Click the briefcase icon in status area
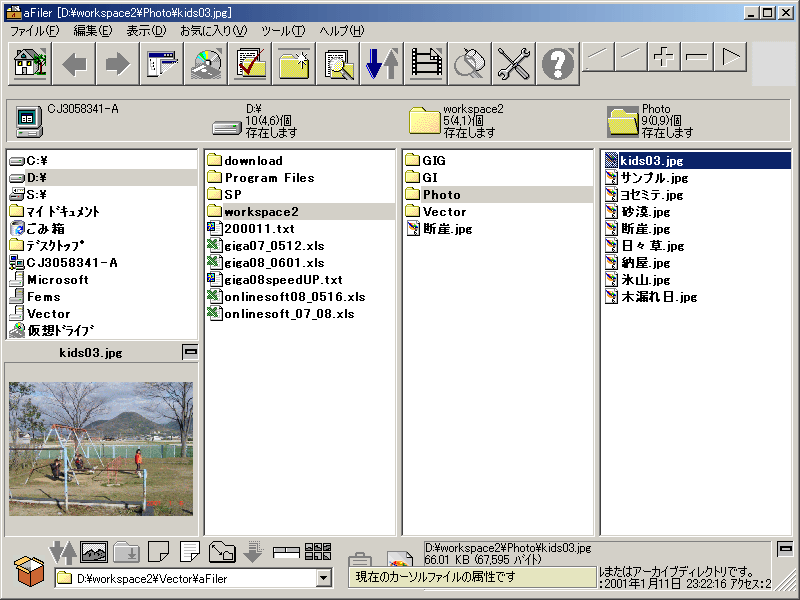The width and height of the screenshot is (800, 600). click(x=360, y=560)
